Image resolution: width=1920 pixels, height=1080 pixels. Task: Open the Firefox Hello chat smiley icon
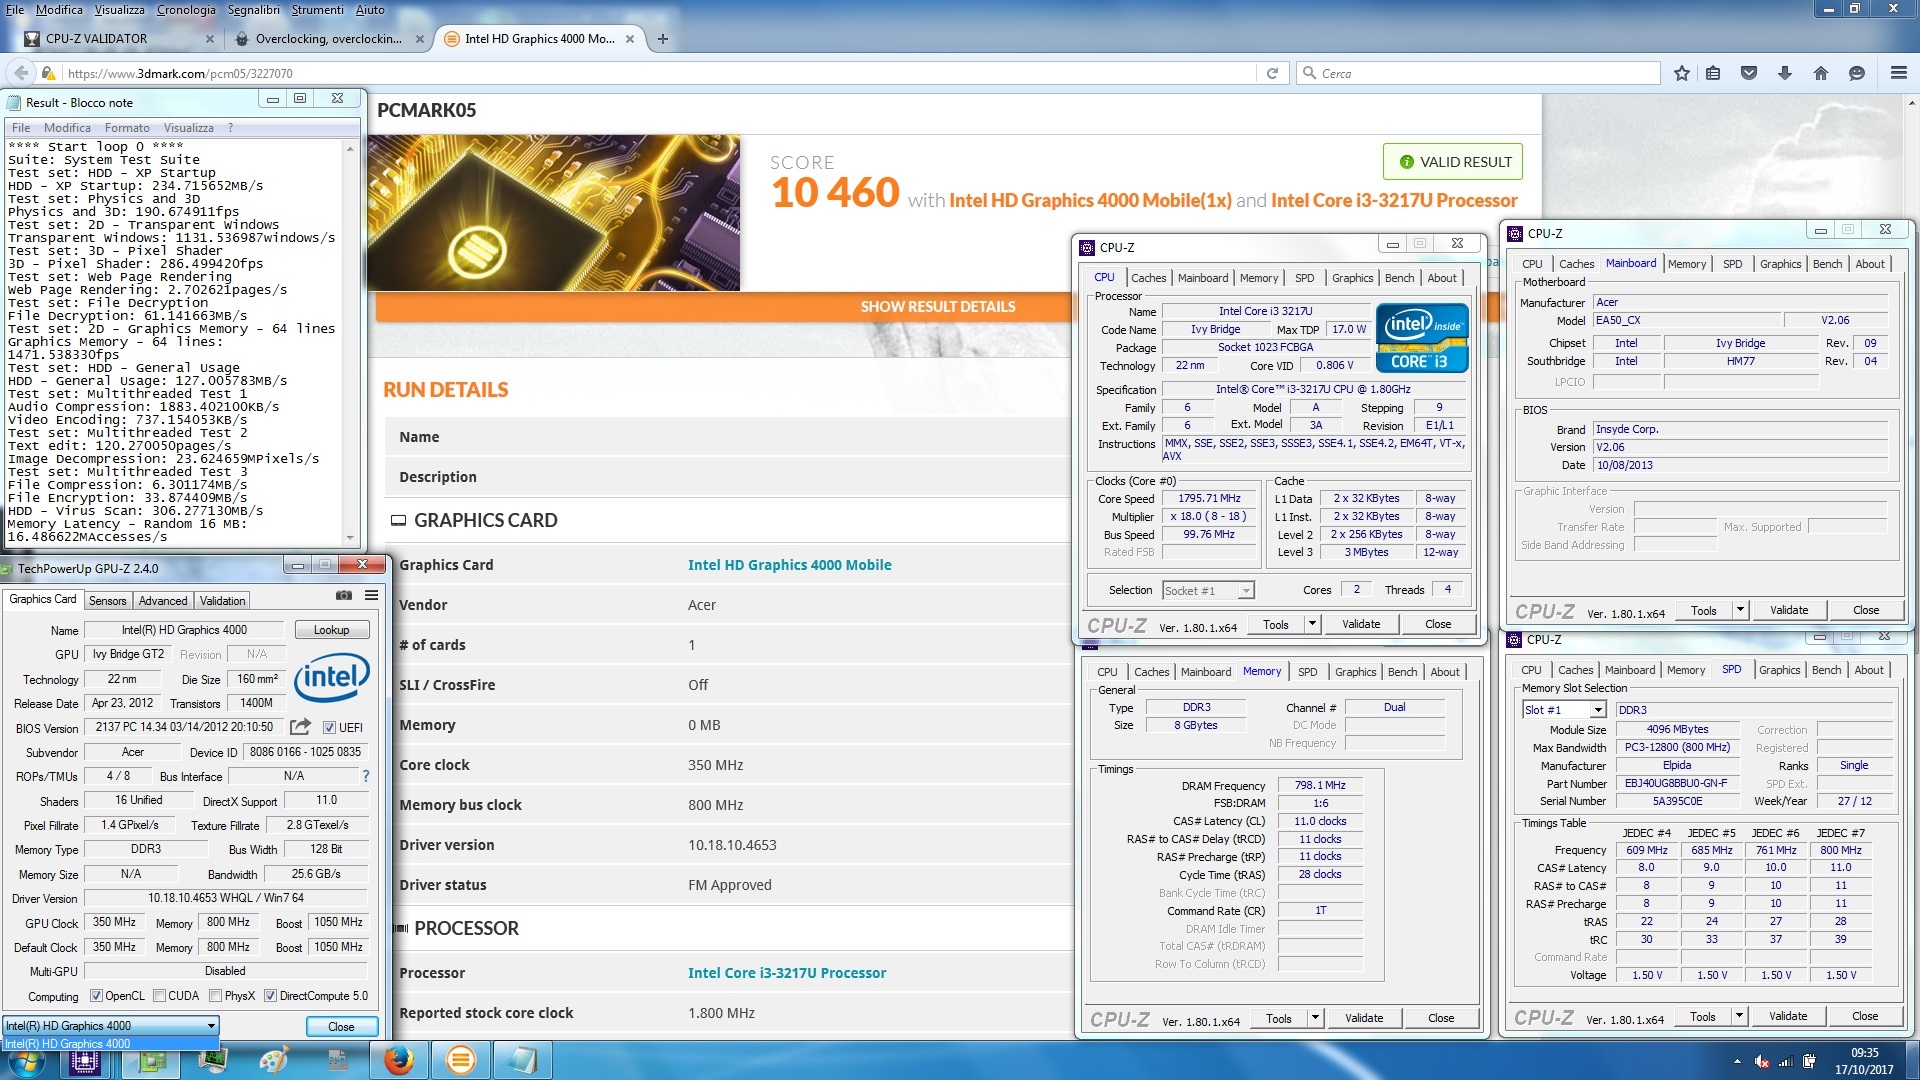click(1857, 73)
